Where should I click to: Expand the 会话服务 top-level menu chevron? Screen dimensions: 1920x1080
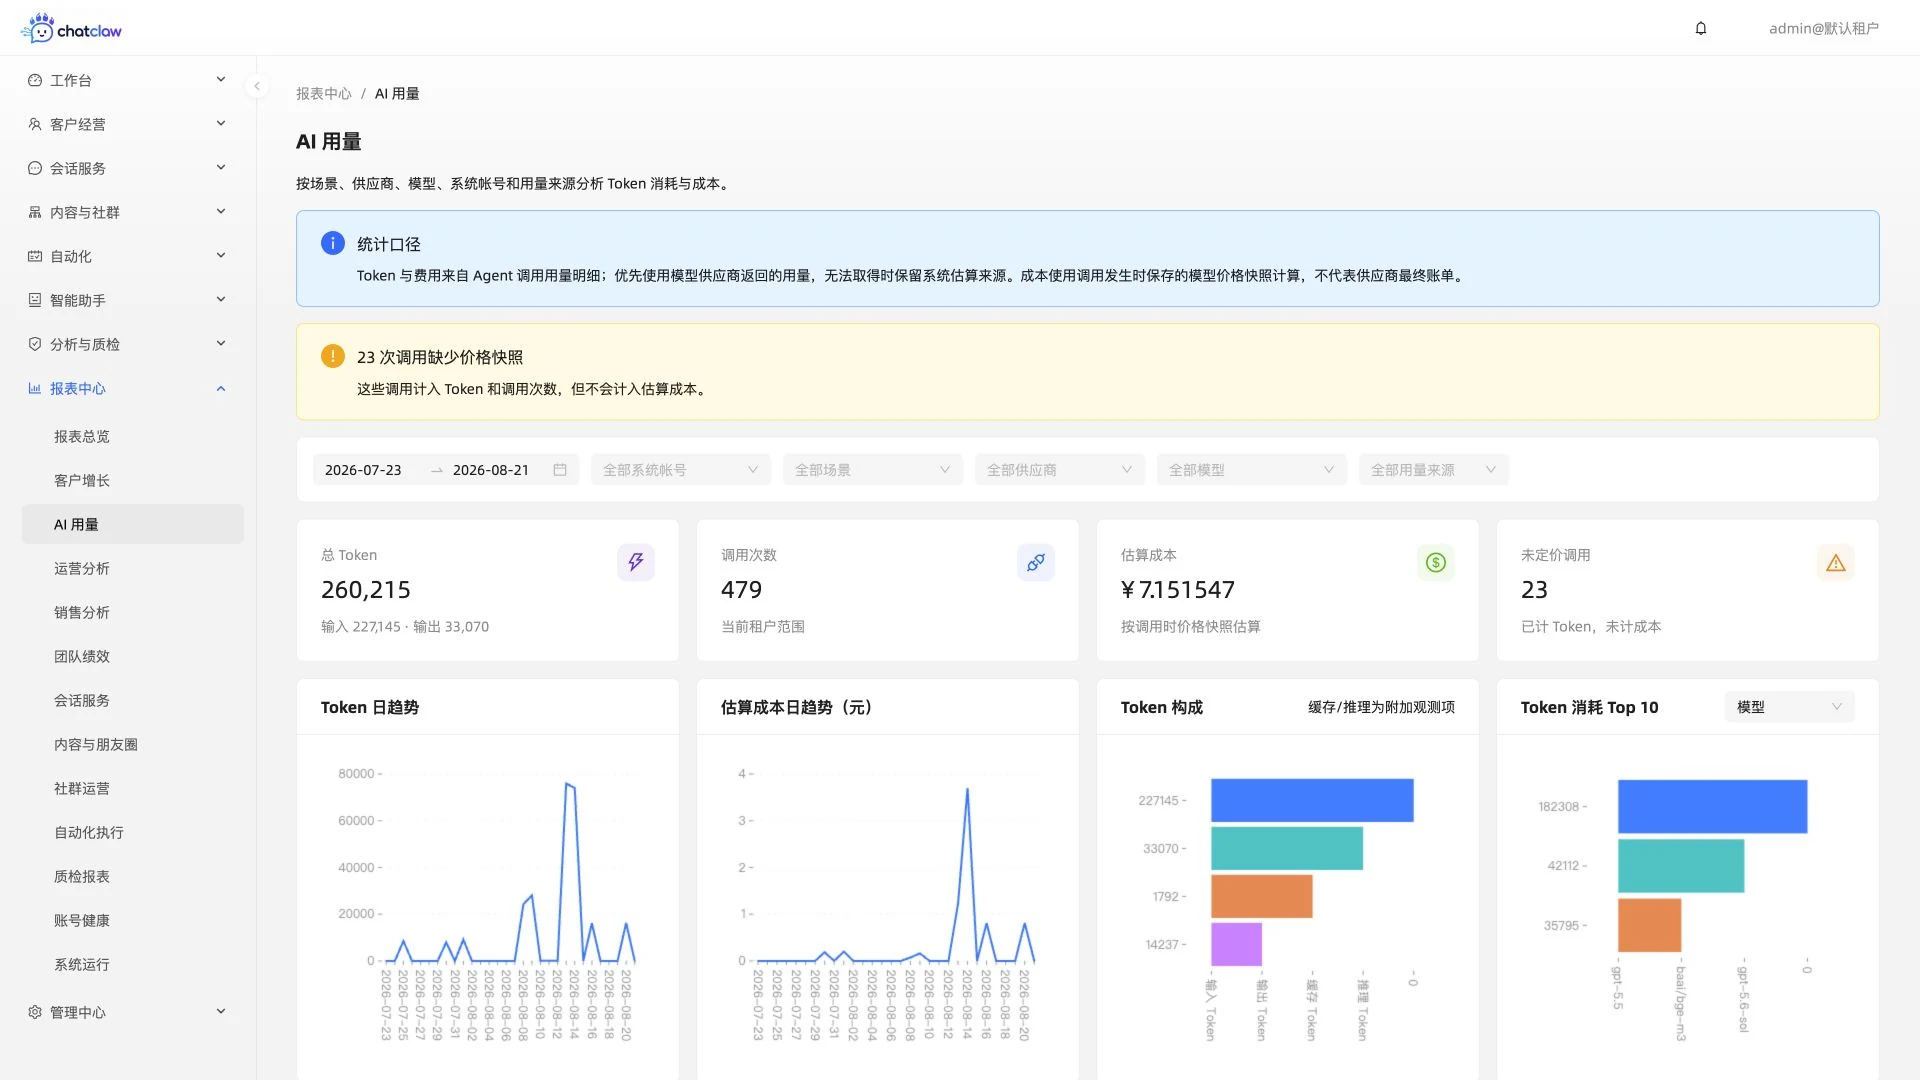[x=221, y=168]
